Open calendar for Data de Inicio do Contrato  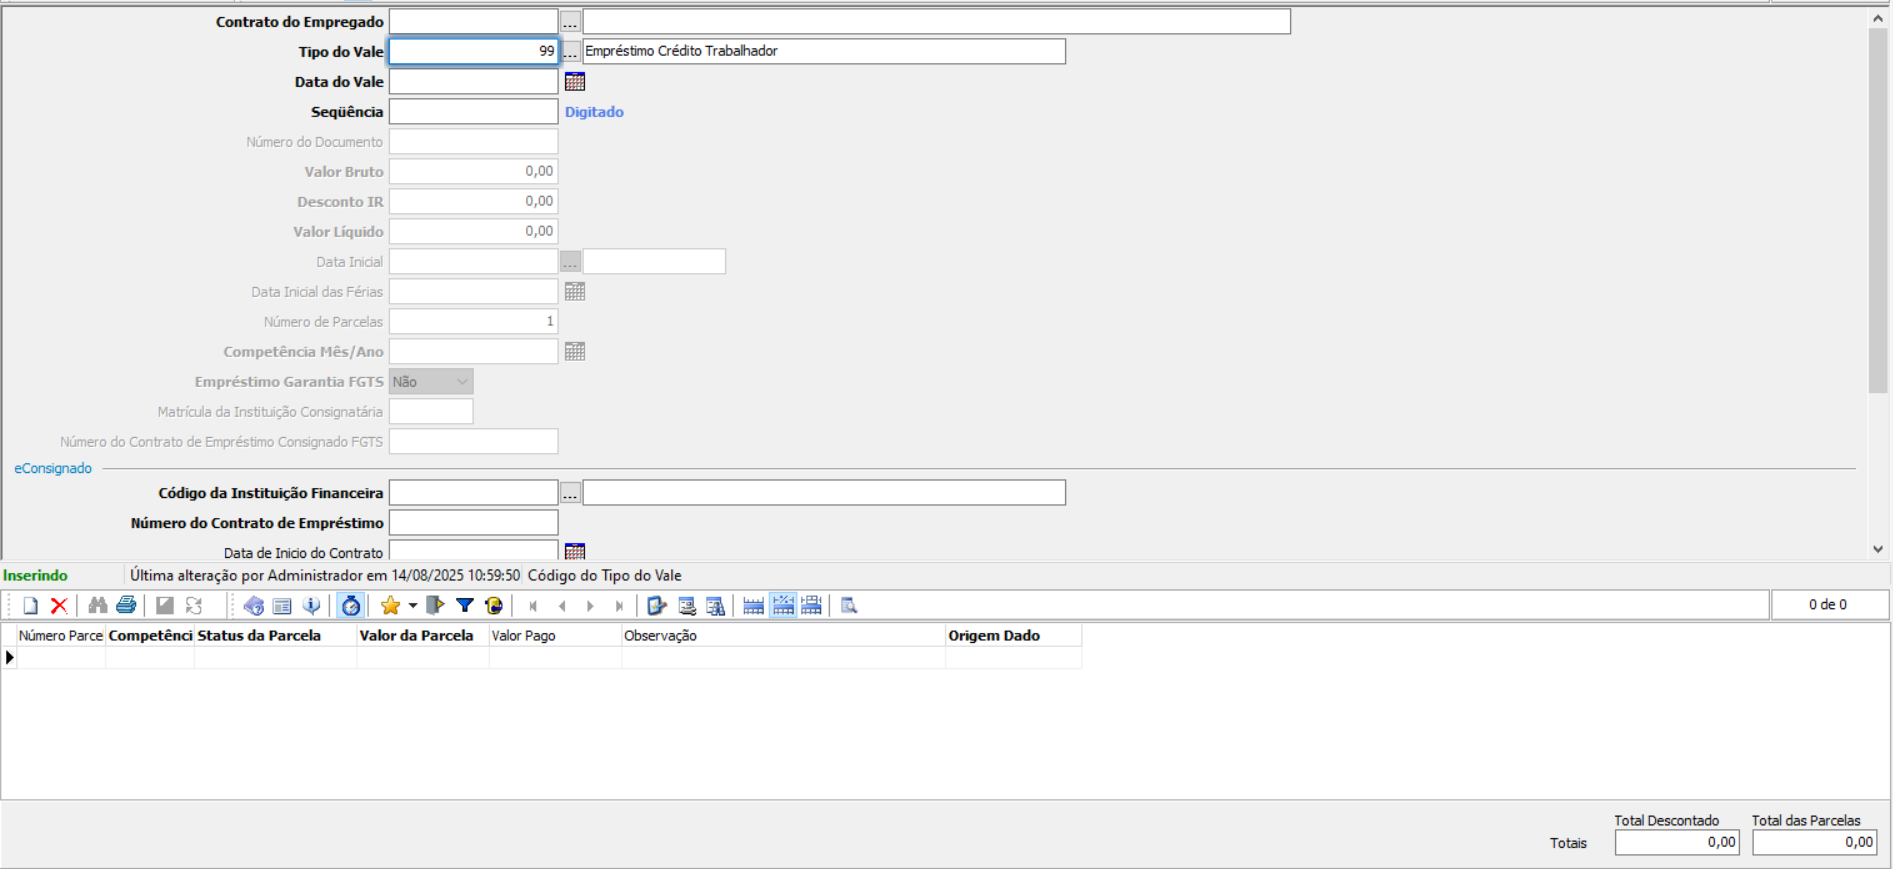[575, 551]
